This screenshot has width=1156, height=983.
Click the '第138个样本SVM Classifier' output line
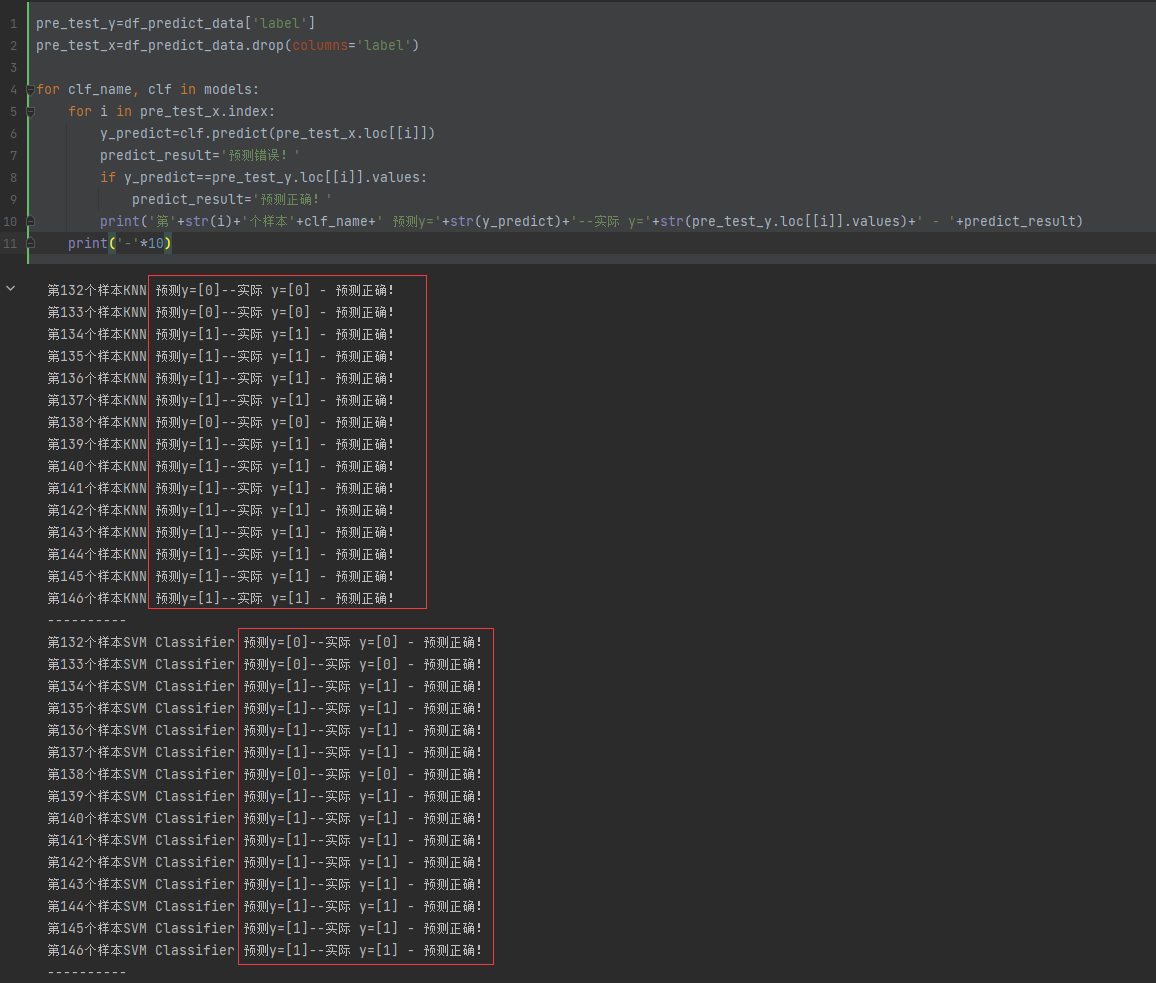(140, 775)
